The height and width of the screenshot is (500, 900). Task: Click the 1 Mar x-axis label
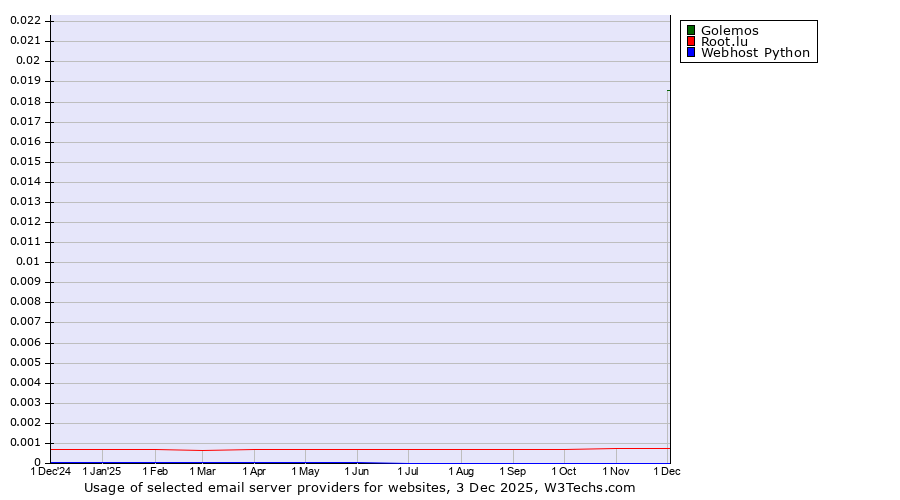pos(202,471)
